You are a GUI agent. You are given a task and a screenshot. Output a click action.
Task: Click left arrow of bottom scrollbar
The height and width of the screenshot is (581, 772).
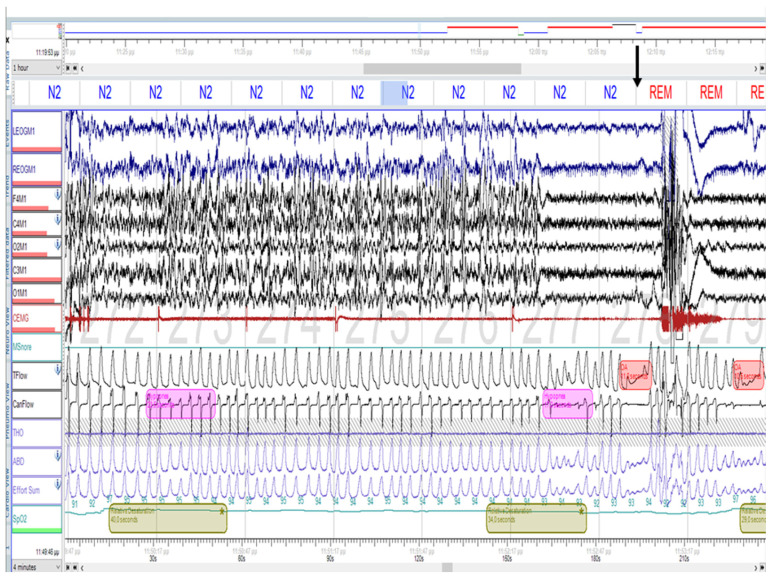pyautogui.click(x=82, y=567)
